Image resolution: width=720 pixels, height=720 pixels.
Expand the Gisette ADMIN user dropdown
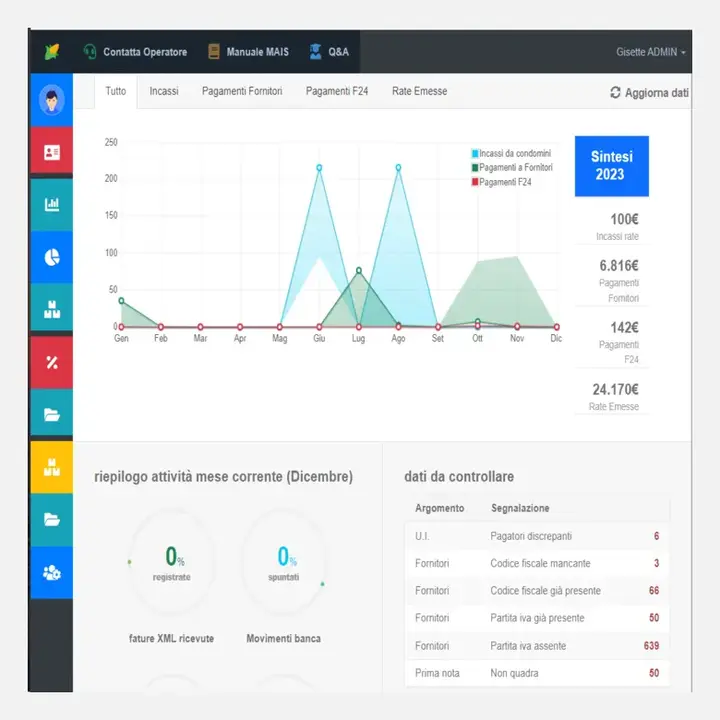651,52
